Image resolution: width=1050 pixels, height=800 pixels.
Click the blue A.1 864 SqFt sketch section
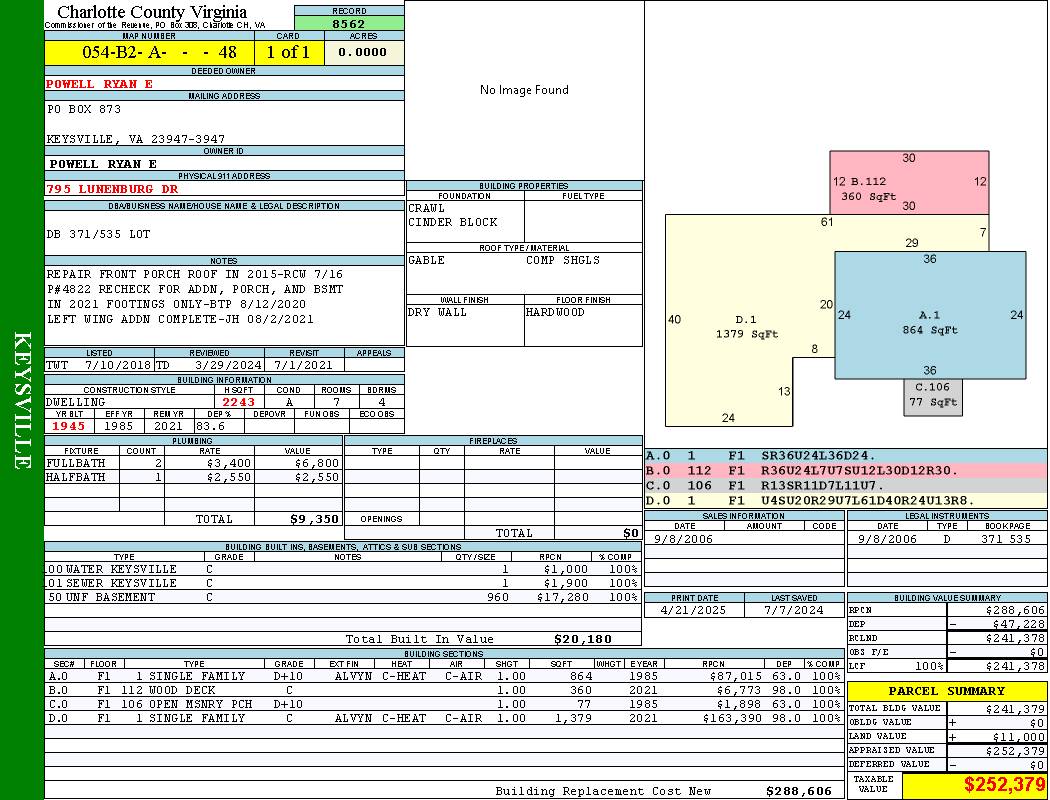pyautogui.click(x=930, y=322)
